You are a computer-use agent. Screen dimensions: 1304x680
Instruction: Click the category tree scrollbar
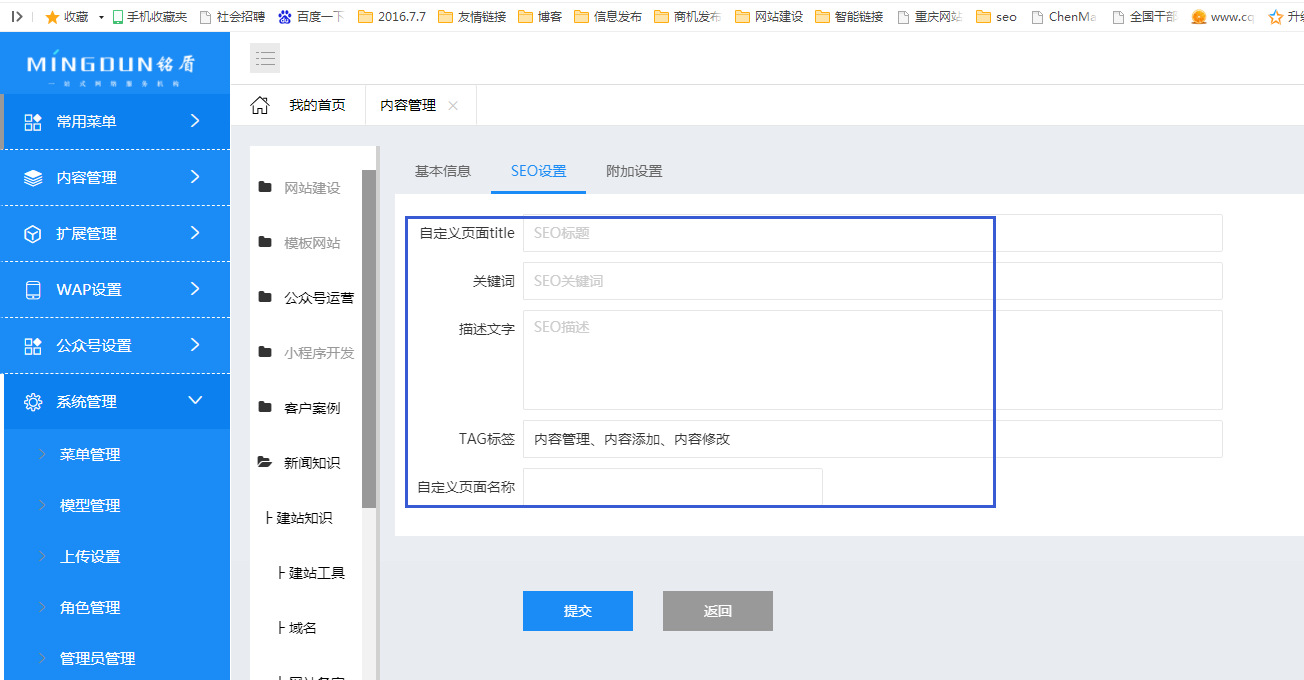click(x=369, y=338)
